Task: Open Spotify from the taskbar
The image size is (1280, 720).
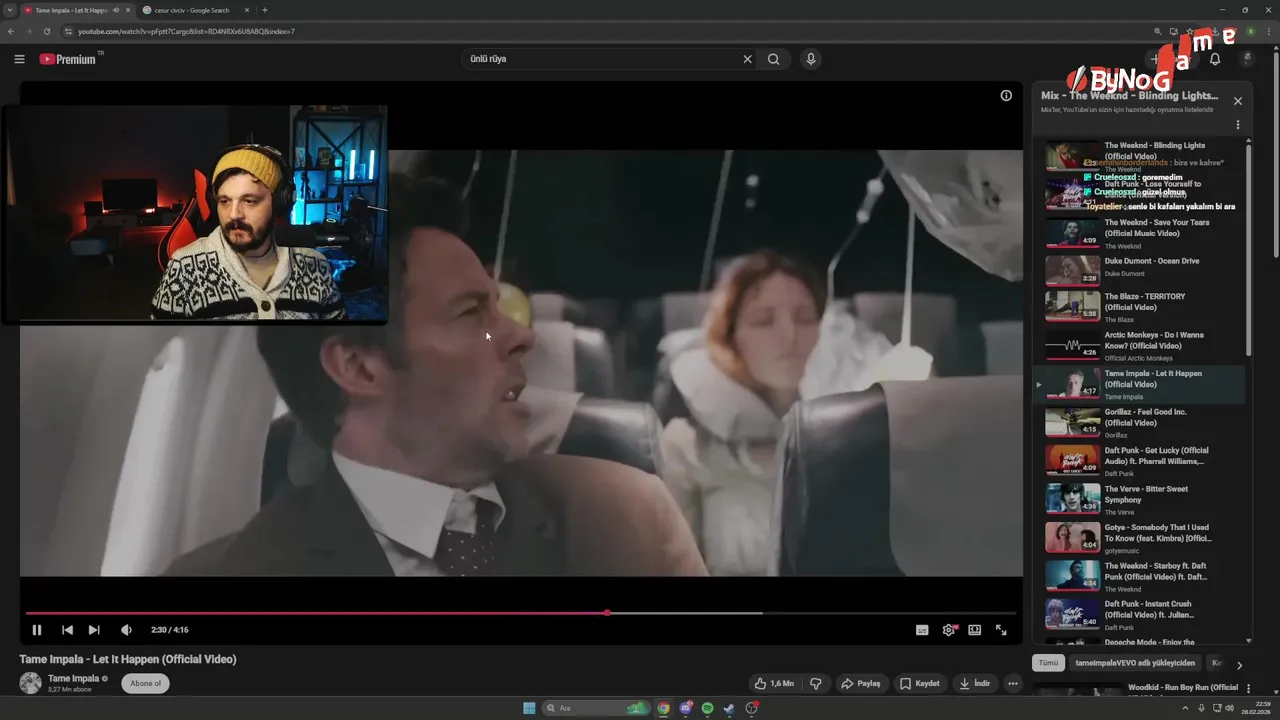Action: pyautogui.click(x=708, y=708)
